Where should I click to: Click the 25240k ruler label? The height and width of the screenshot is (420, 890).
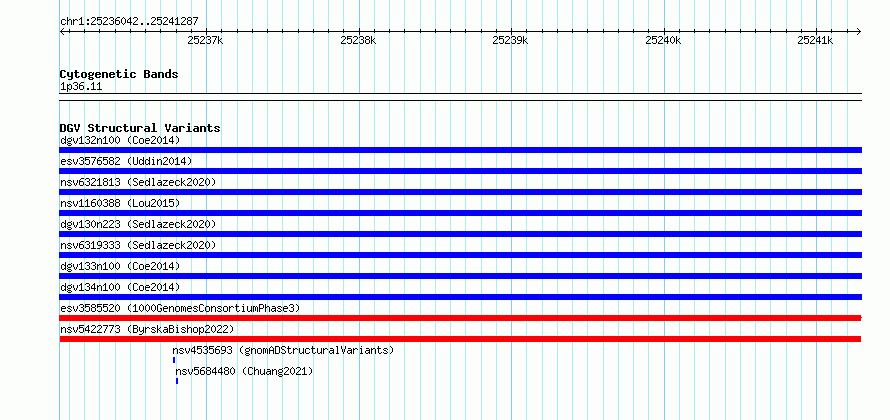point(663,40)
